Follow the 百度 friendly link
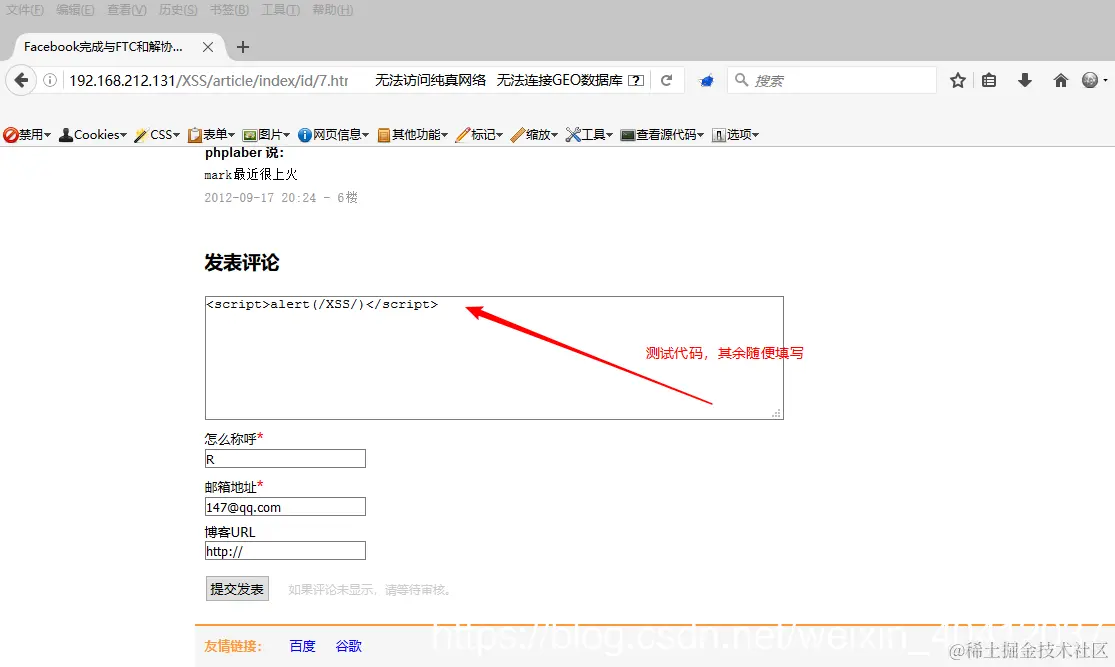 click(302, 646)
